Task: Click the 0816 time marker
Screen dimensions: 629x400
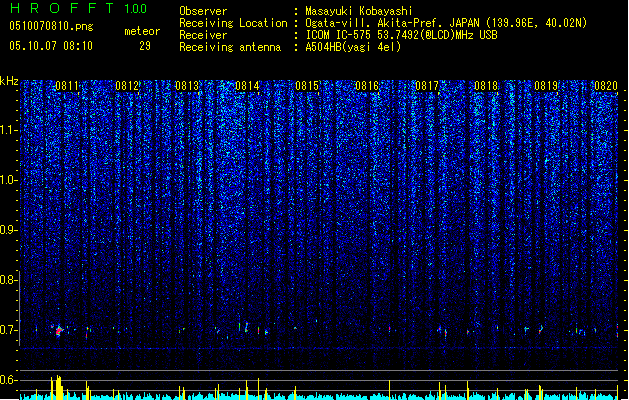Action: coord(367,86)
